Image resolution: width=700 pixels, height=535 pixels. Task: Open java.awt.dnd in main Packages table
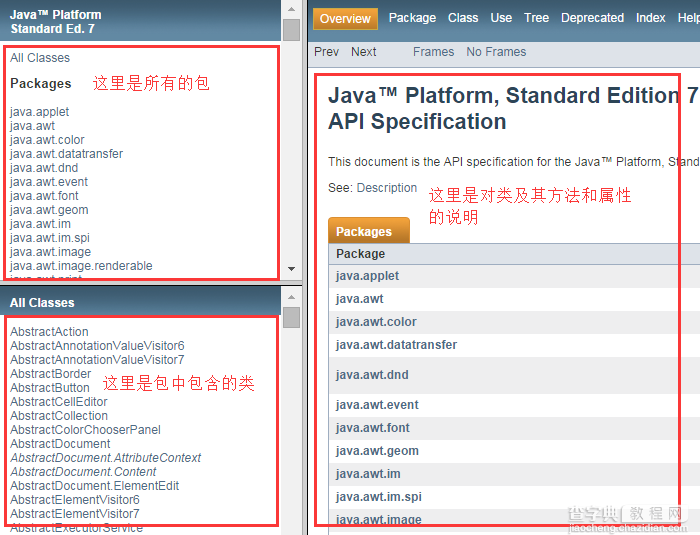pyautogui.click(x=372, y=375)
